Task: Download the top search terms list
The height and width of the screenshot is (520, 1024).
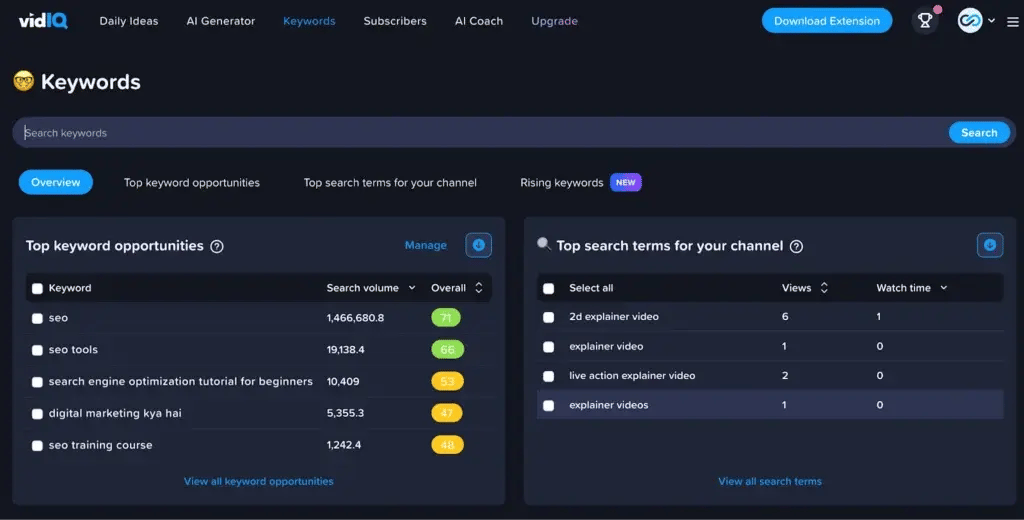Action: (989, 245)
